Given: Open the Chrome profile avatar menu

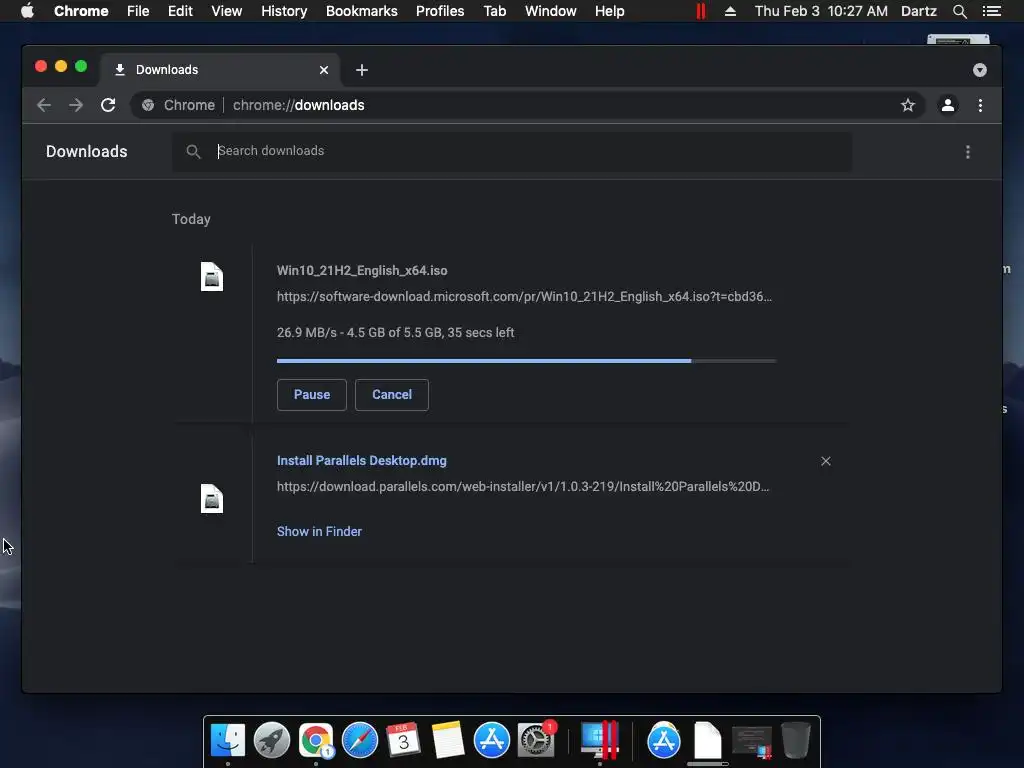Looking at the screenshot, I should point(948,105).
